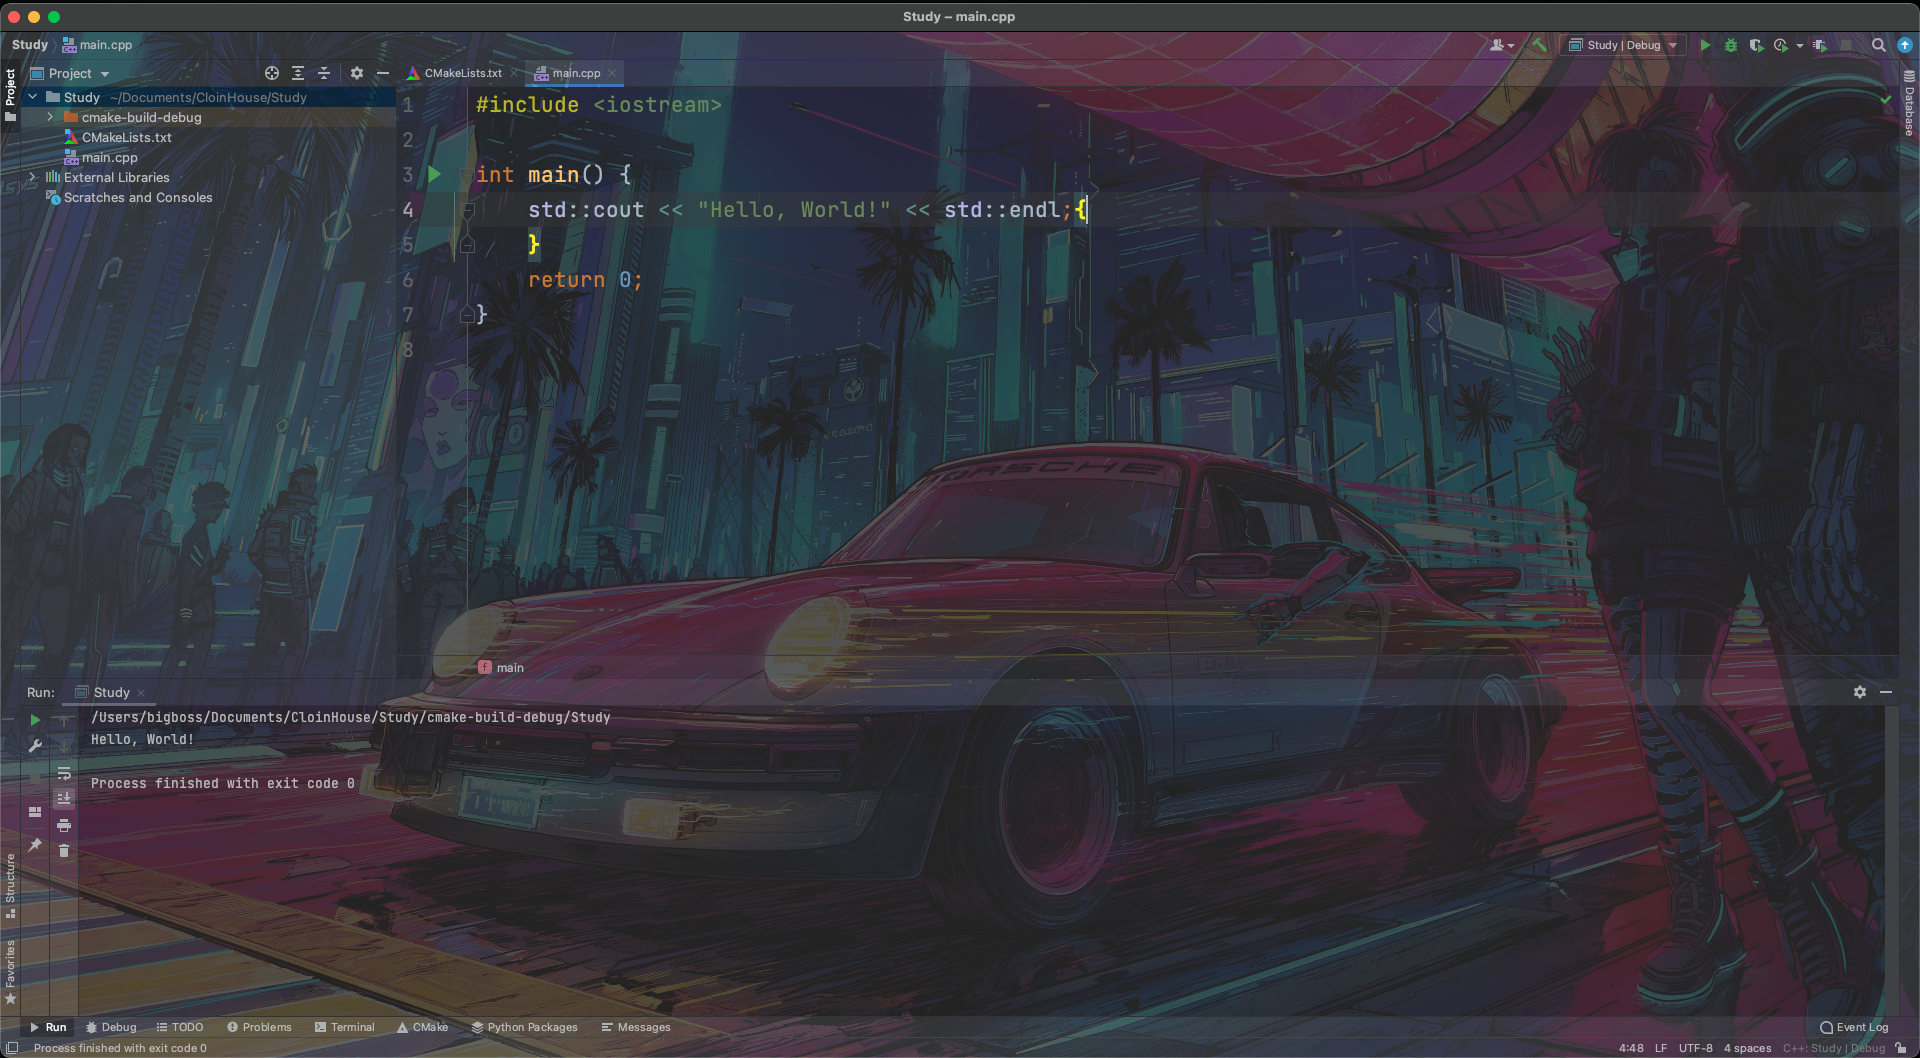Hide the Run panel with minus icon
The height and width of the screenshot is (1058, 1920).
pyautogui.click(x=1886, y=692)
